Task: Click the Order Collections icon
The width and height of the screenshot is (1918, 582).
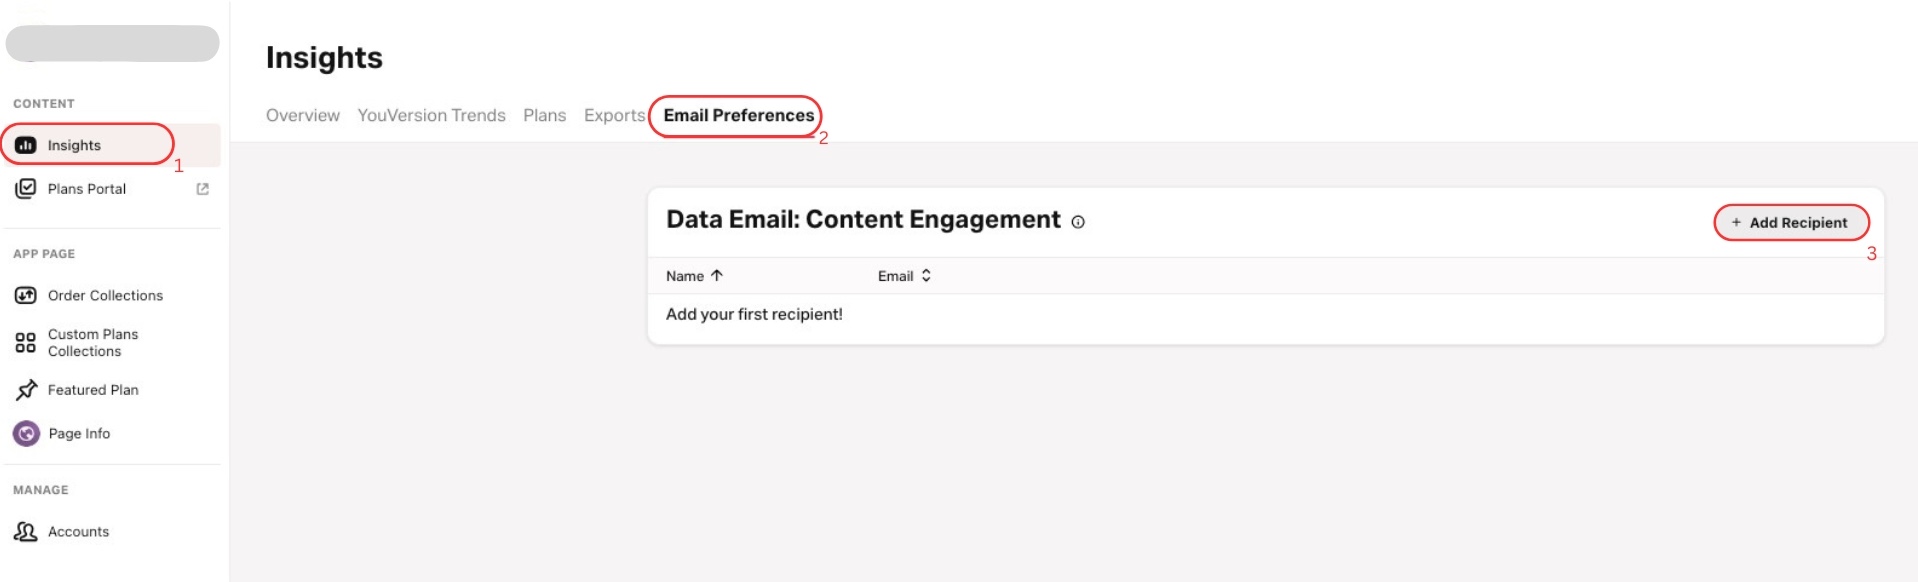Action: pyautogui.click(x=26, y=295)
